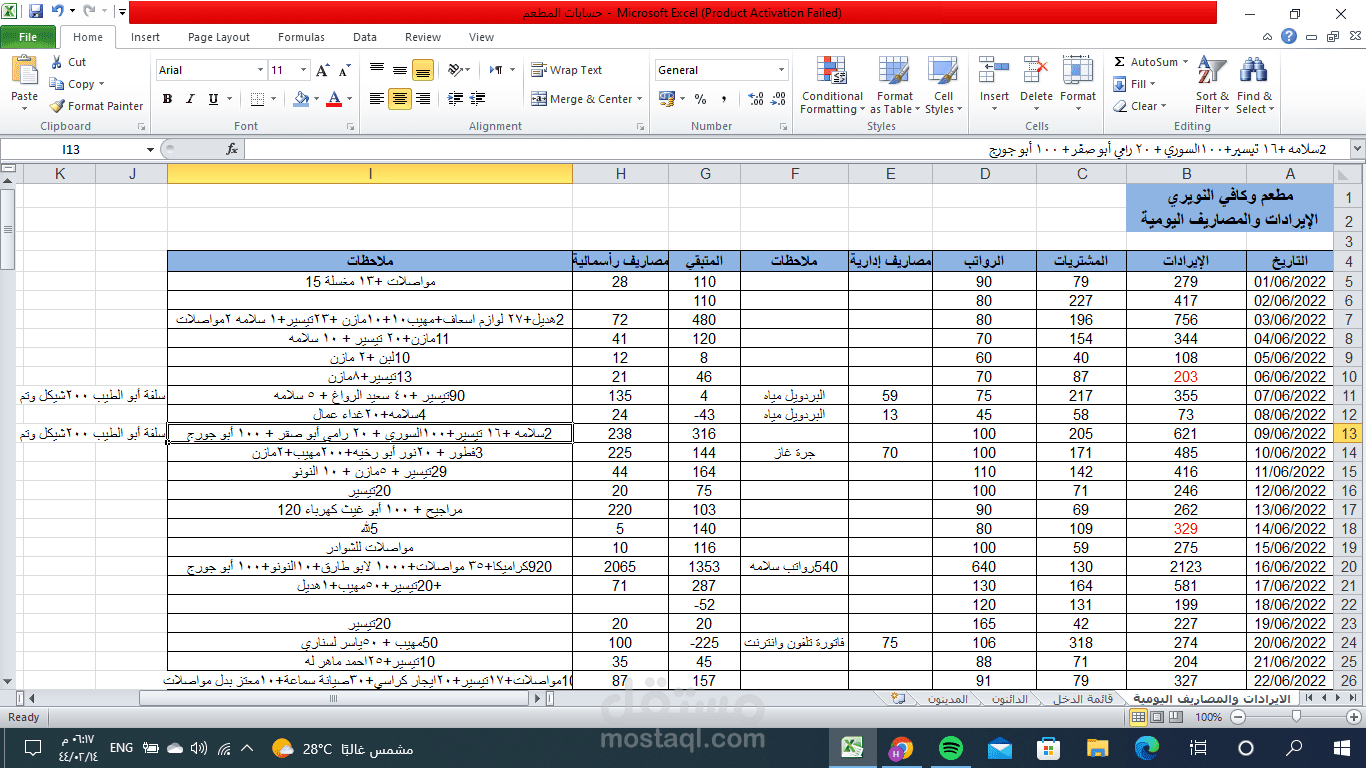
Task: Toggle Bold formatting
Action: click(167, 99)
